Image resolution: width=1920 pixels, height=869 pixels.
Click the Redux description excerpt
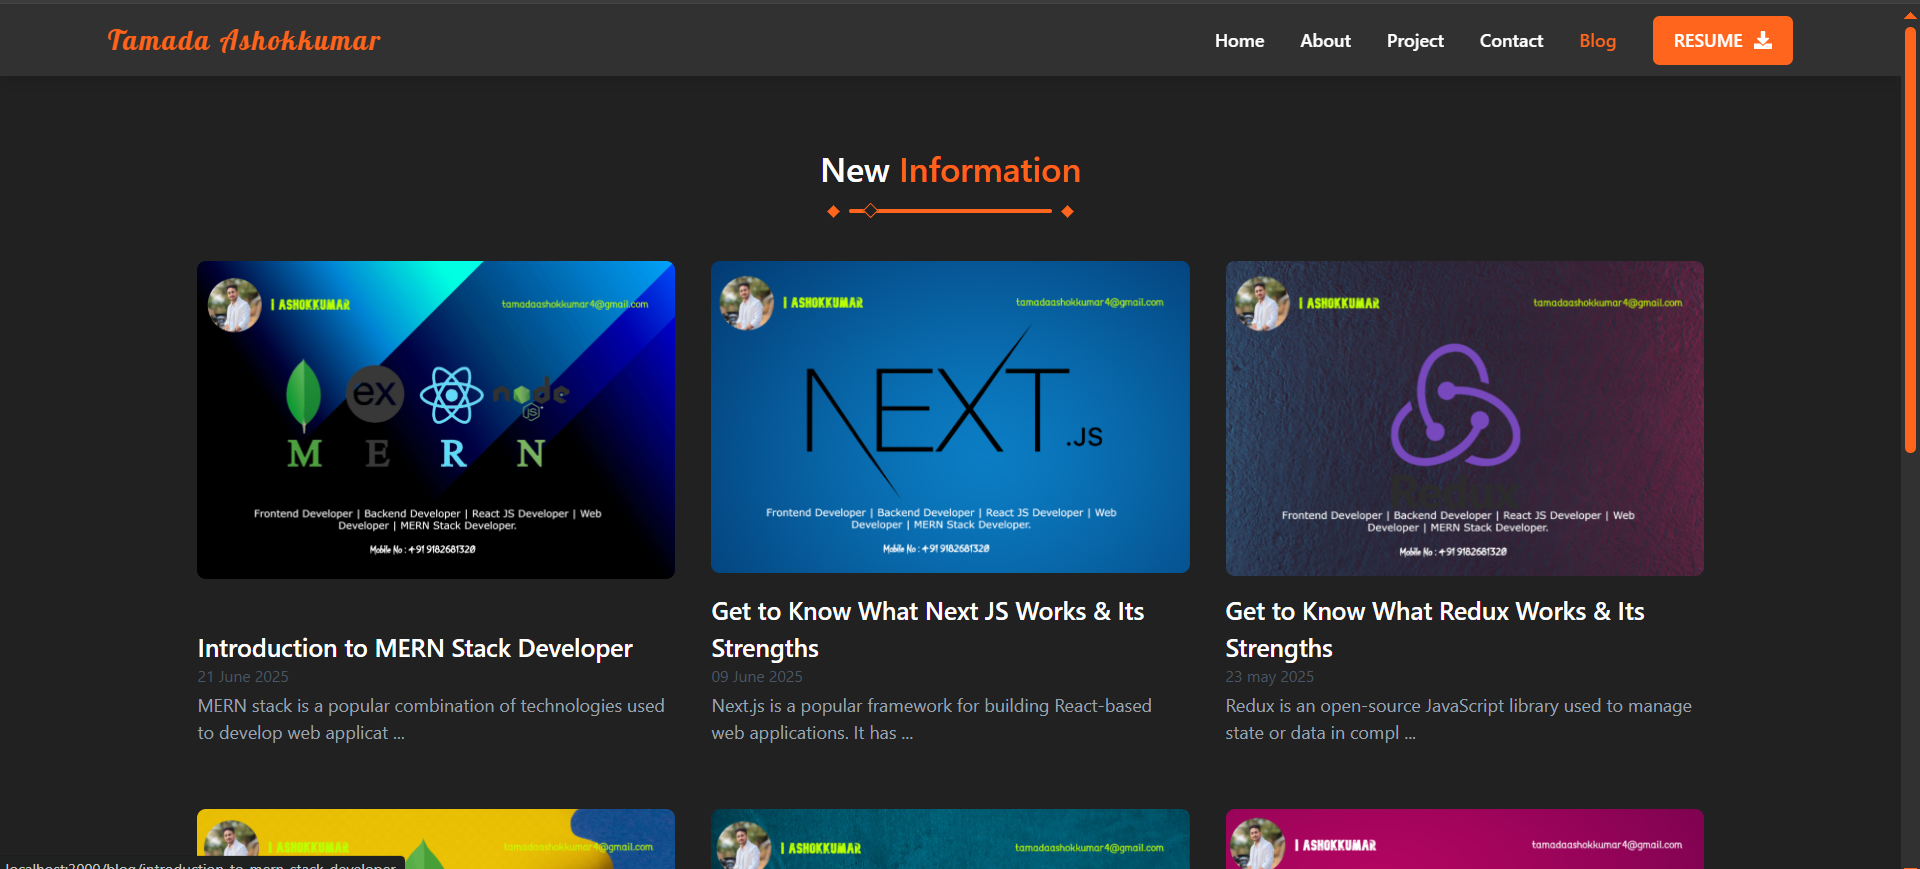point(1458,719)
